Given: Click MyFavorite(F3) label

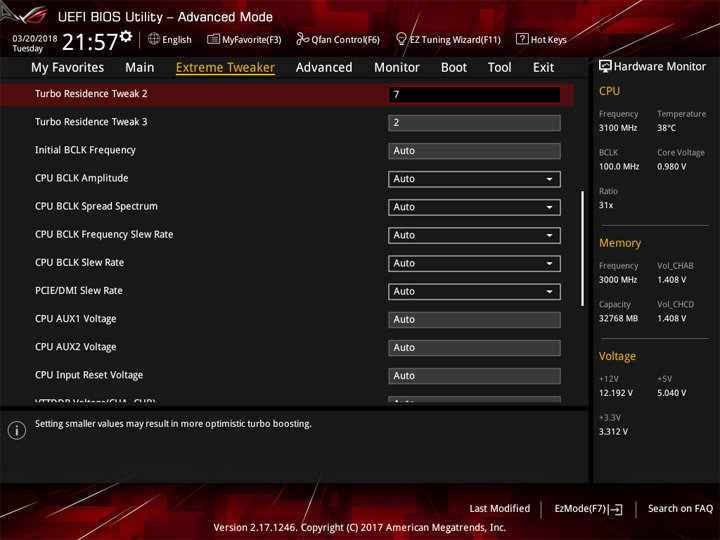Looking at the screenshot, I should pyautogui.click(x=252, y=39).
